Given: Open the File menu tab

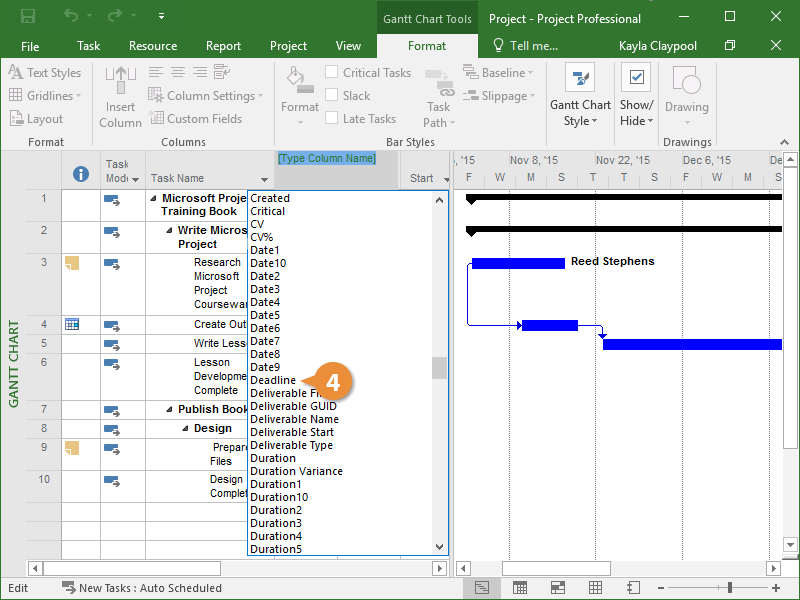Looking at the screenshot, I should point(30,46).
